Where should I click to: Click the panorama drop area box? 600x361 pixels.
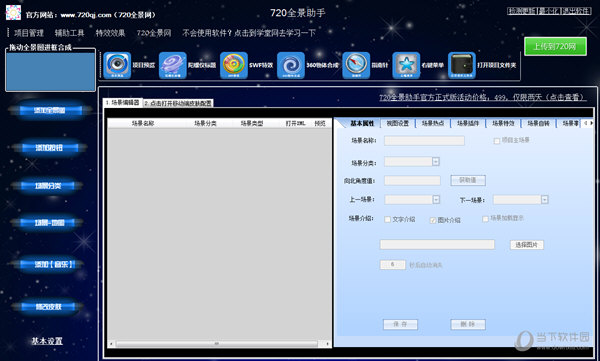pos(51,72)
